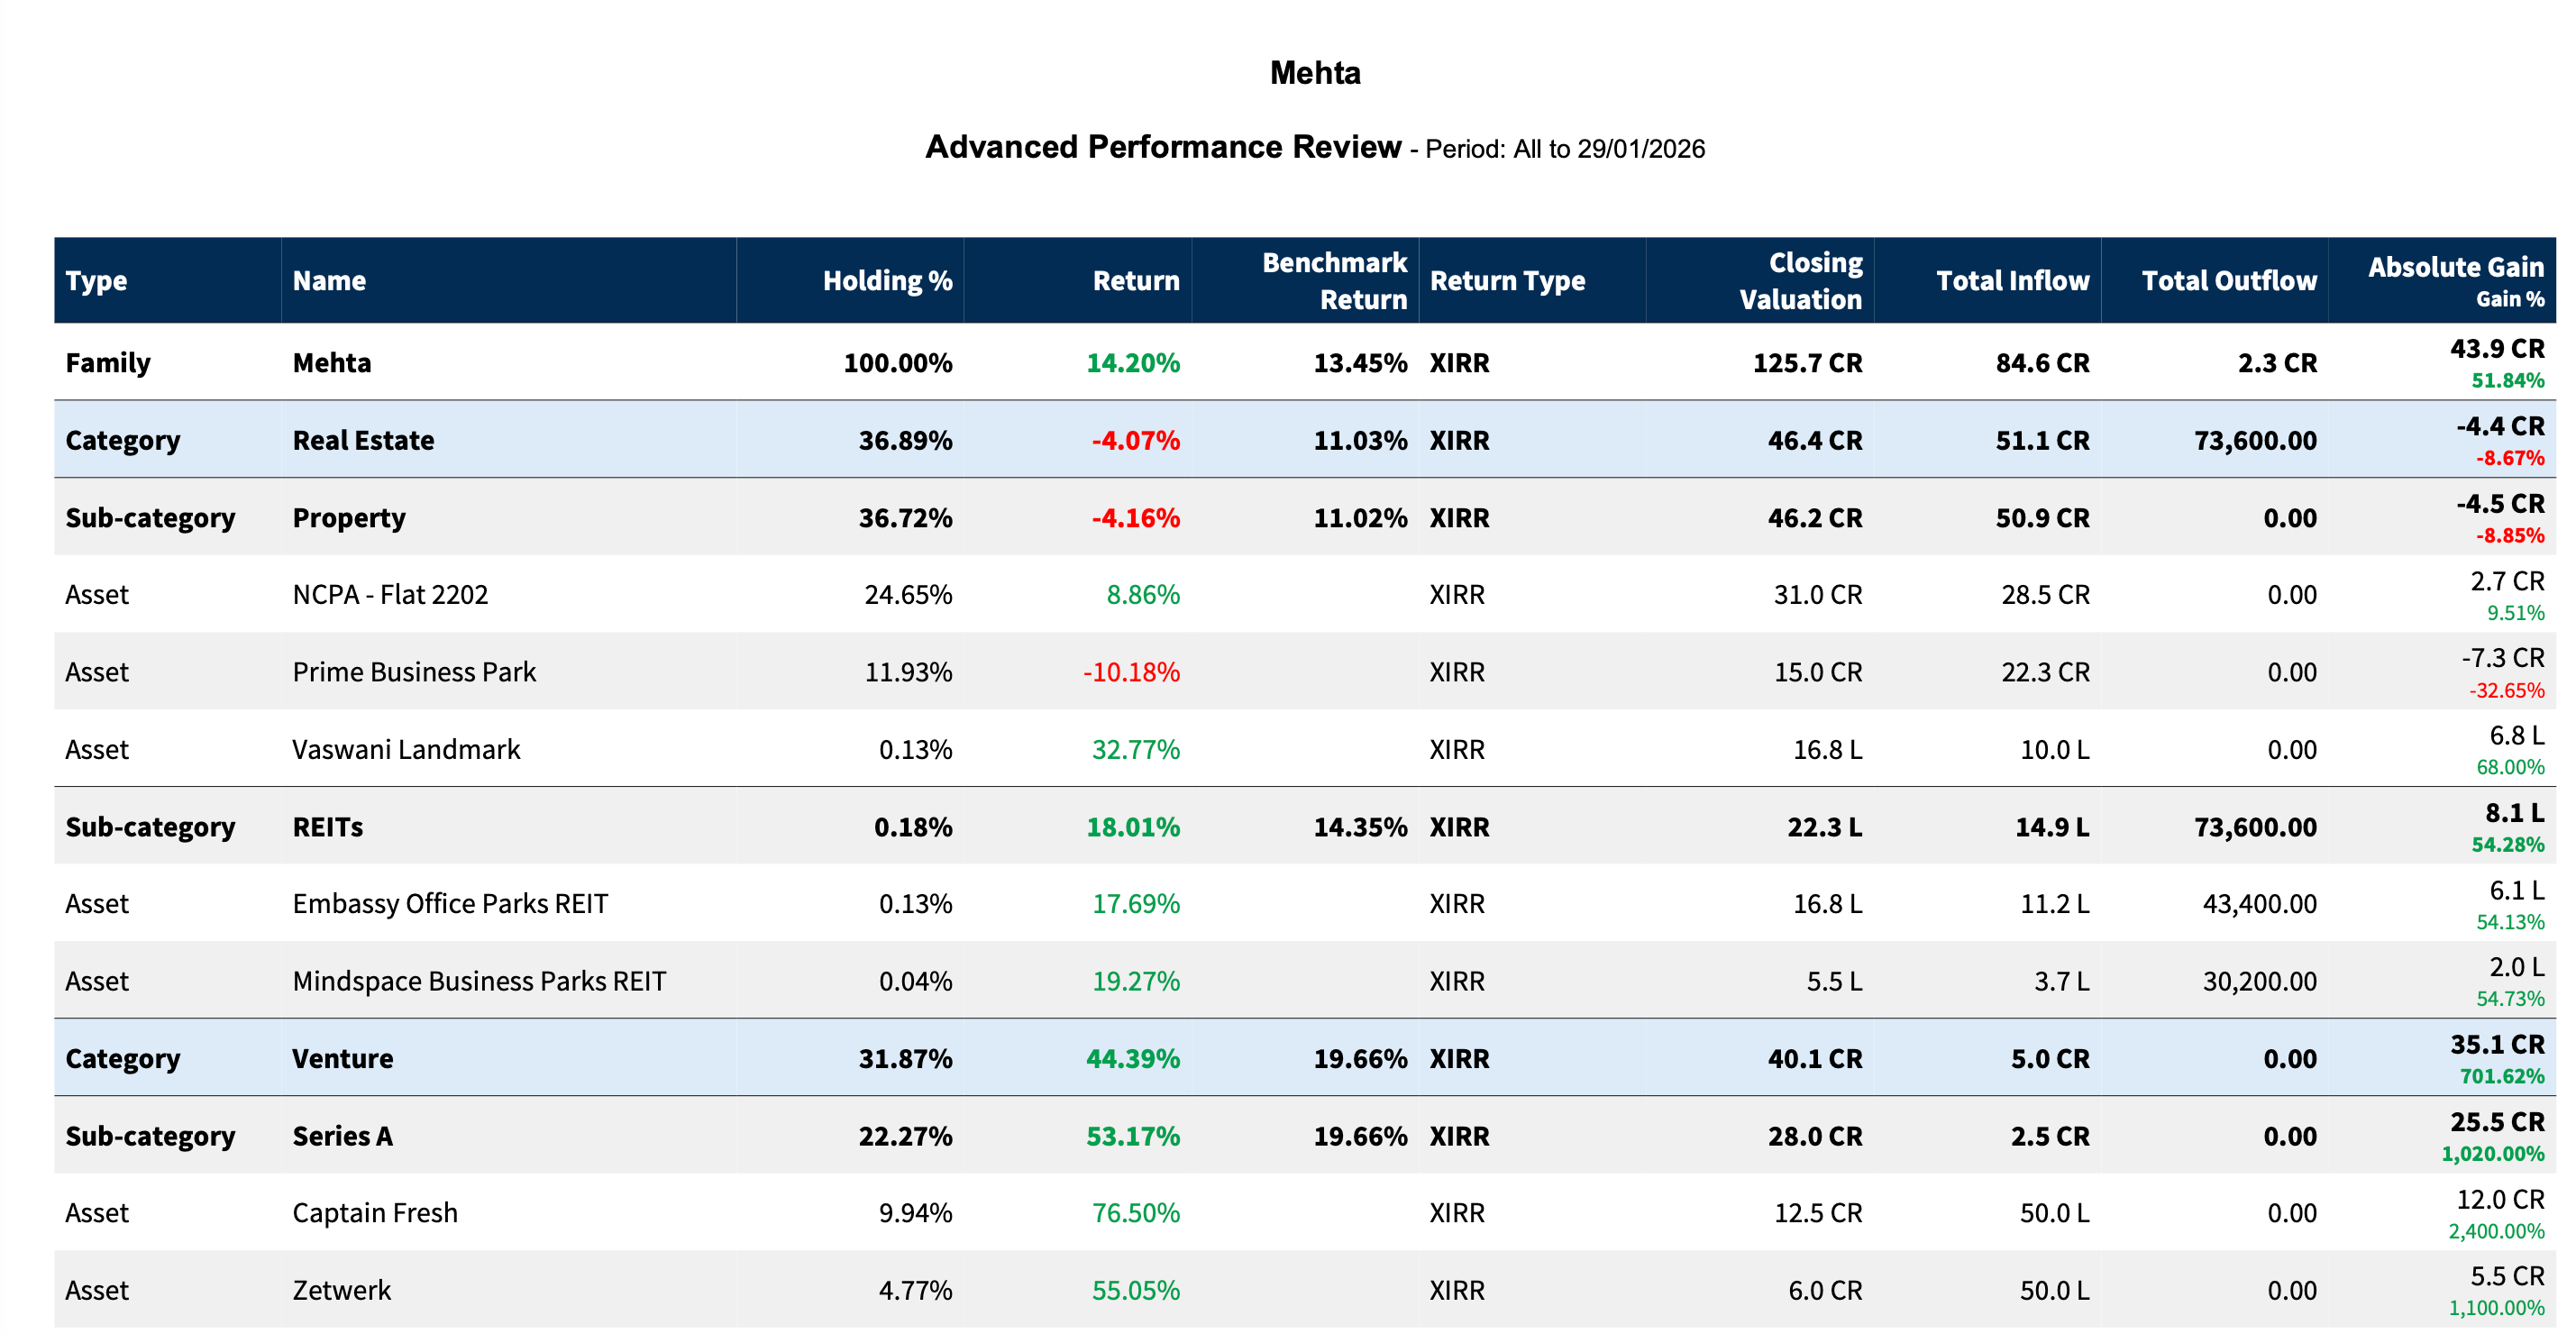Select the Series A sub-category name

click(342, 1136)
